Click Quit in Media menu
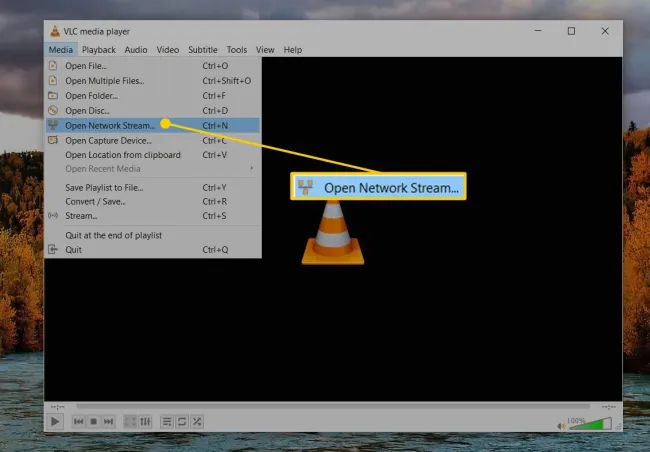Viewport: 650px width, 452px height. coord(73,249)
